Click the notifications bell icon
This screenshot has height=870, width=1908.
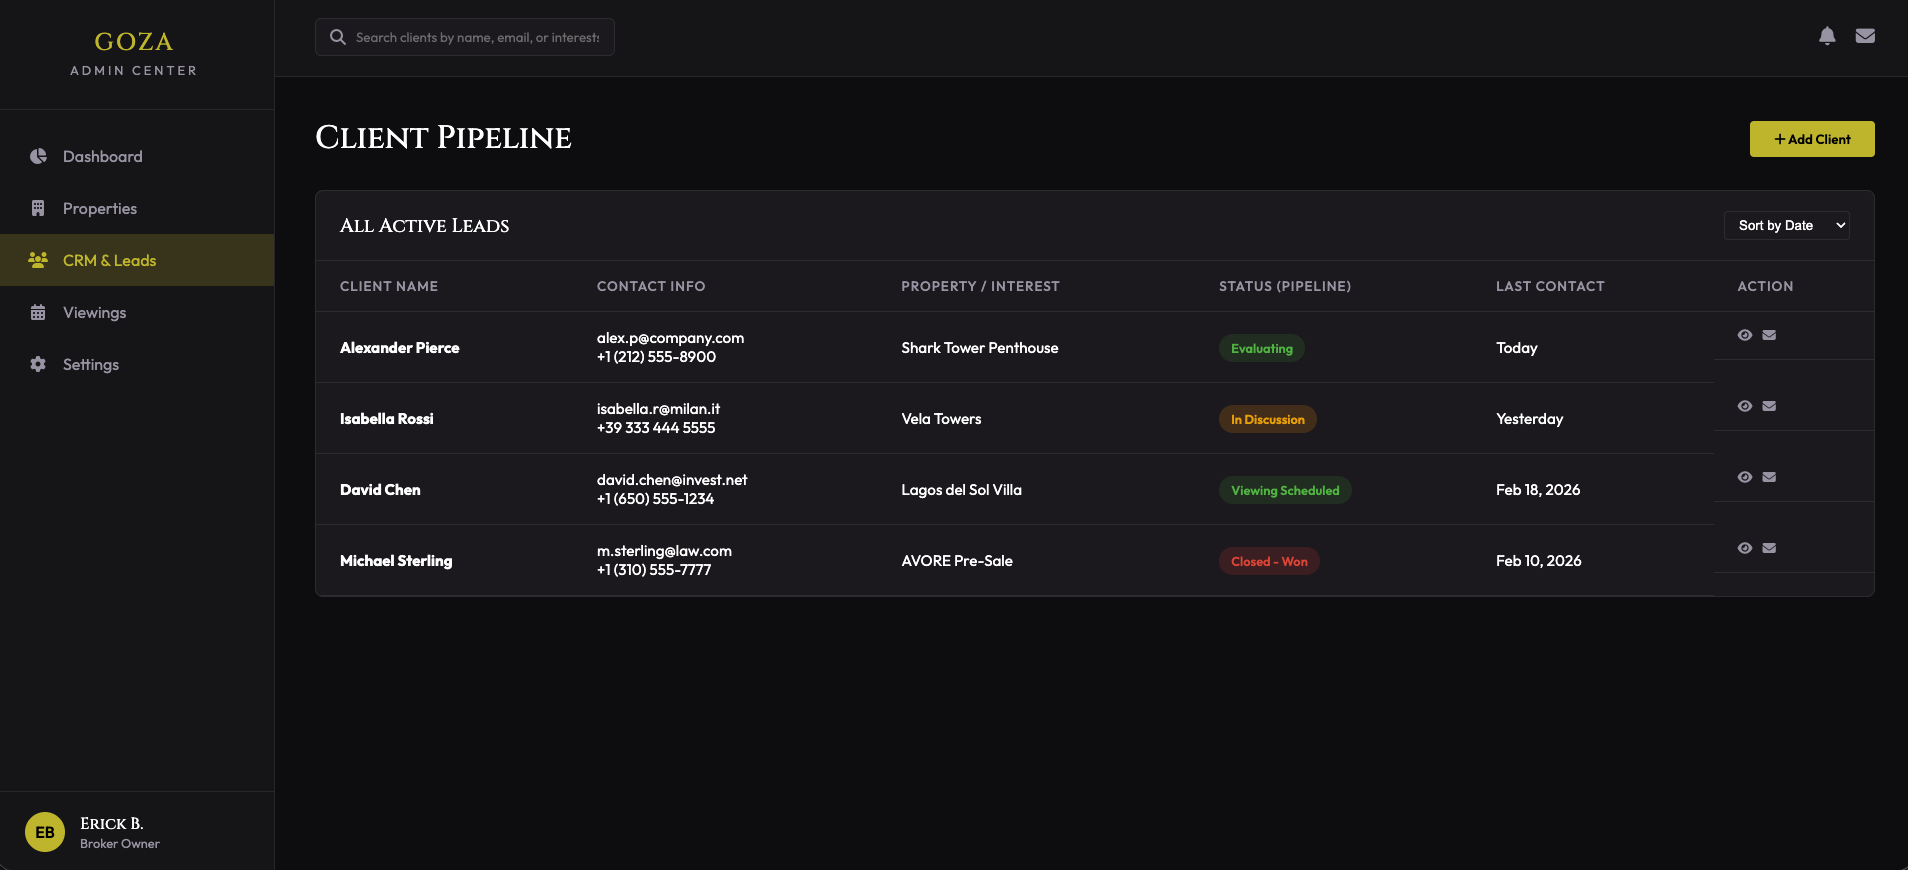tap(1827, 36)
